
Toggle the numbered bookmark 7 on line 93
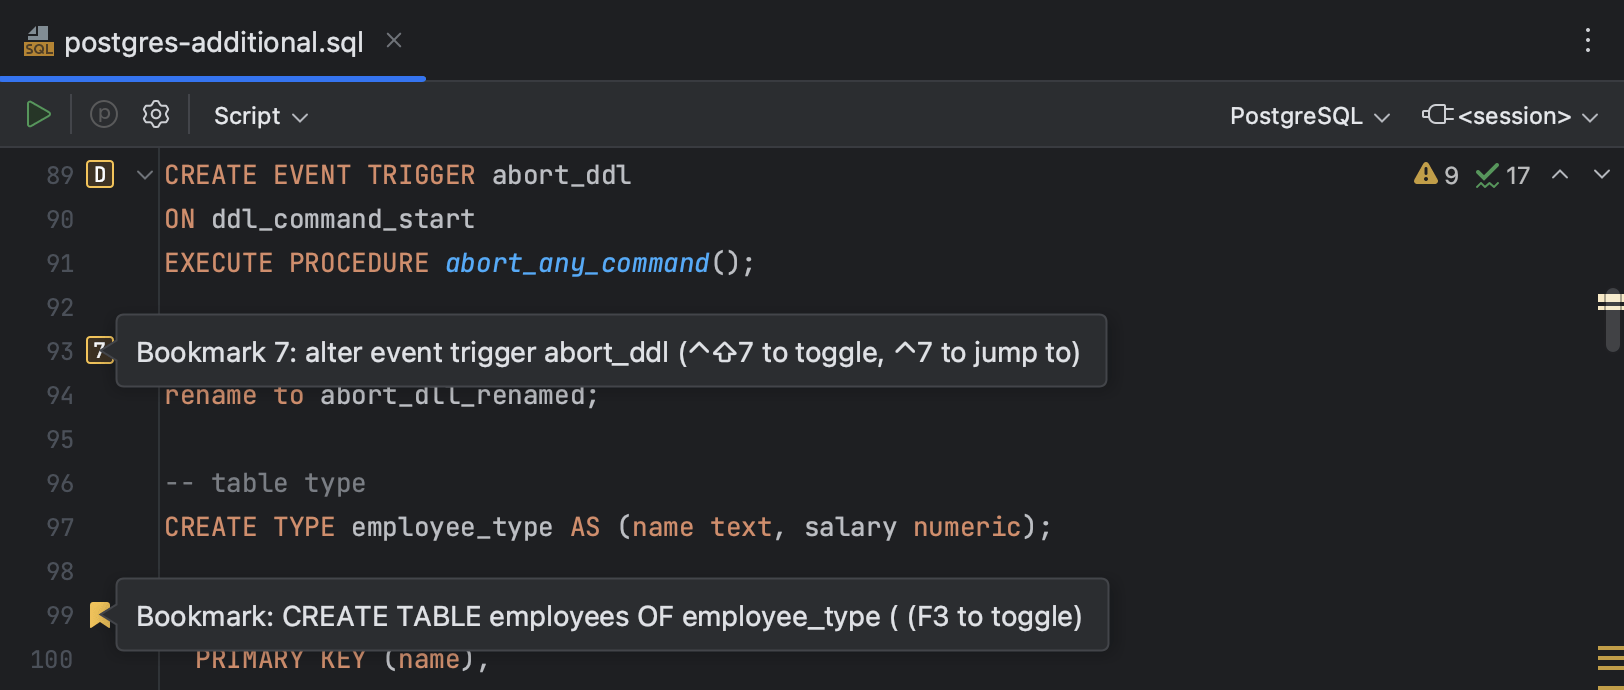click(100, 351)
